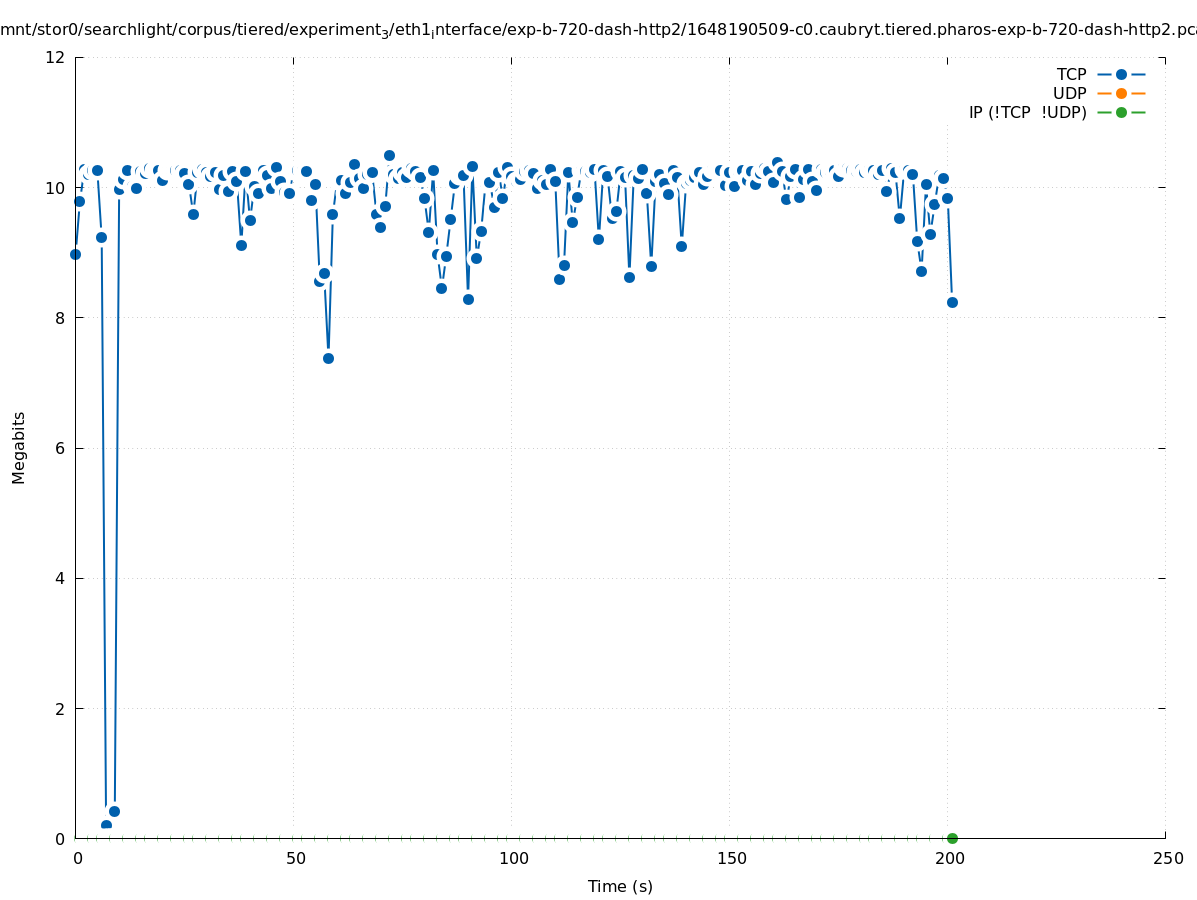The height and width of the screenshot is (900, 1197).
Task: Click the x-axis tick label 250
Action: click(x=1167, y=859)
